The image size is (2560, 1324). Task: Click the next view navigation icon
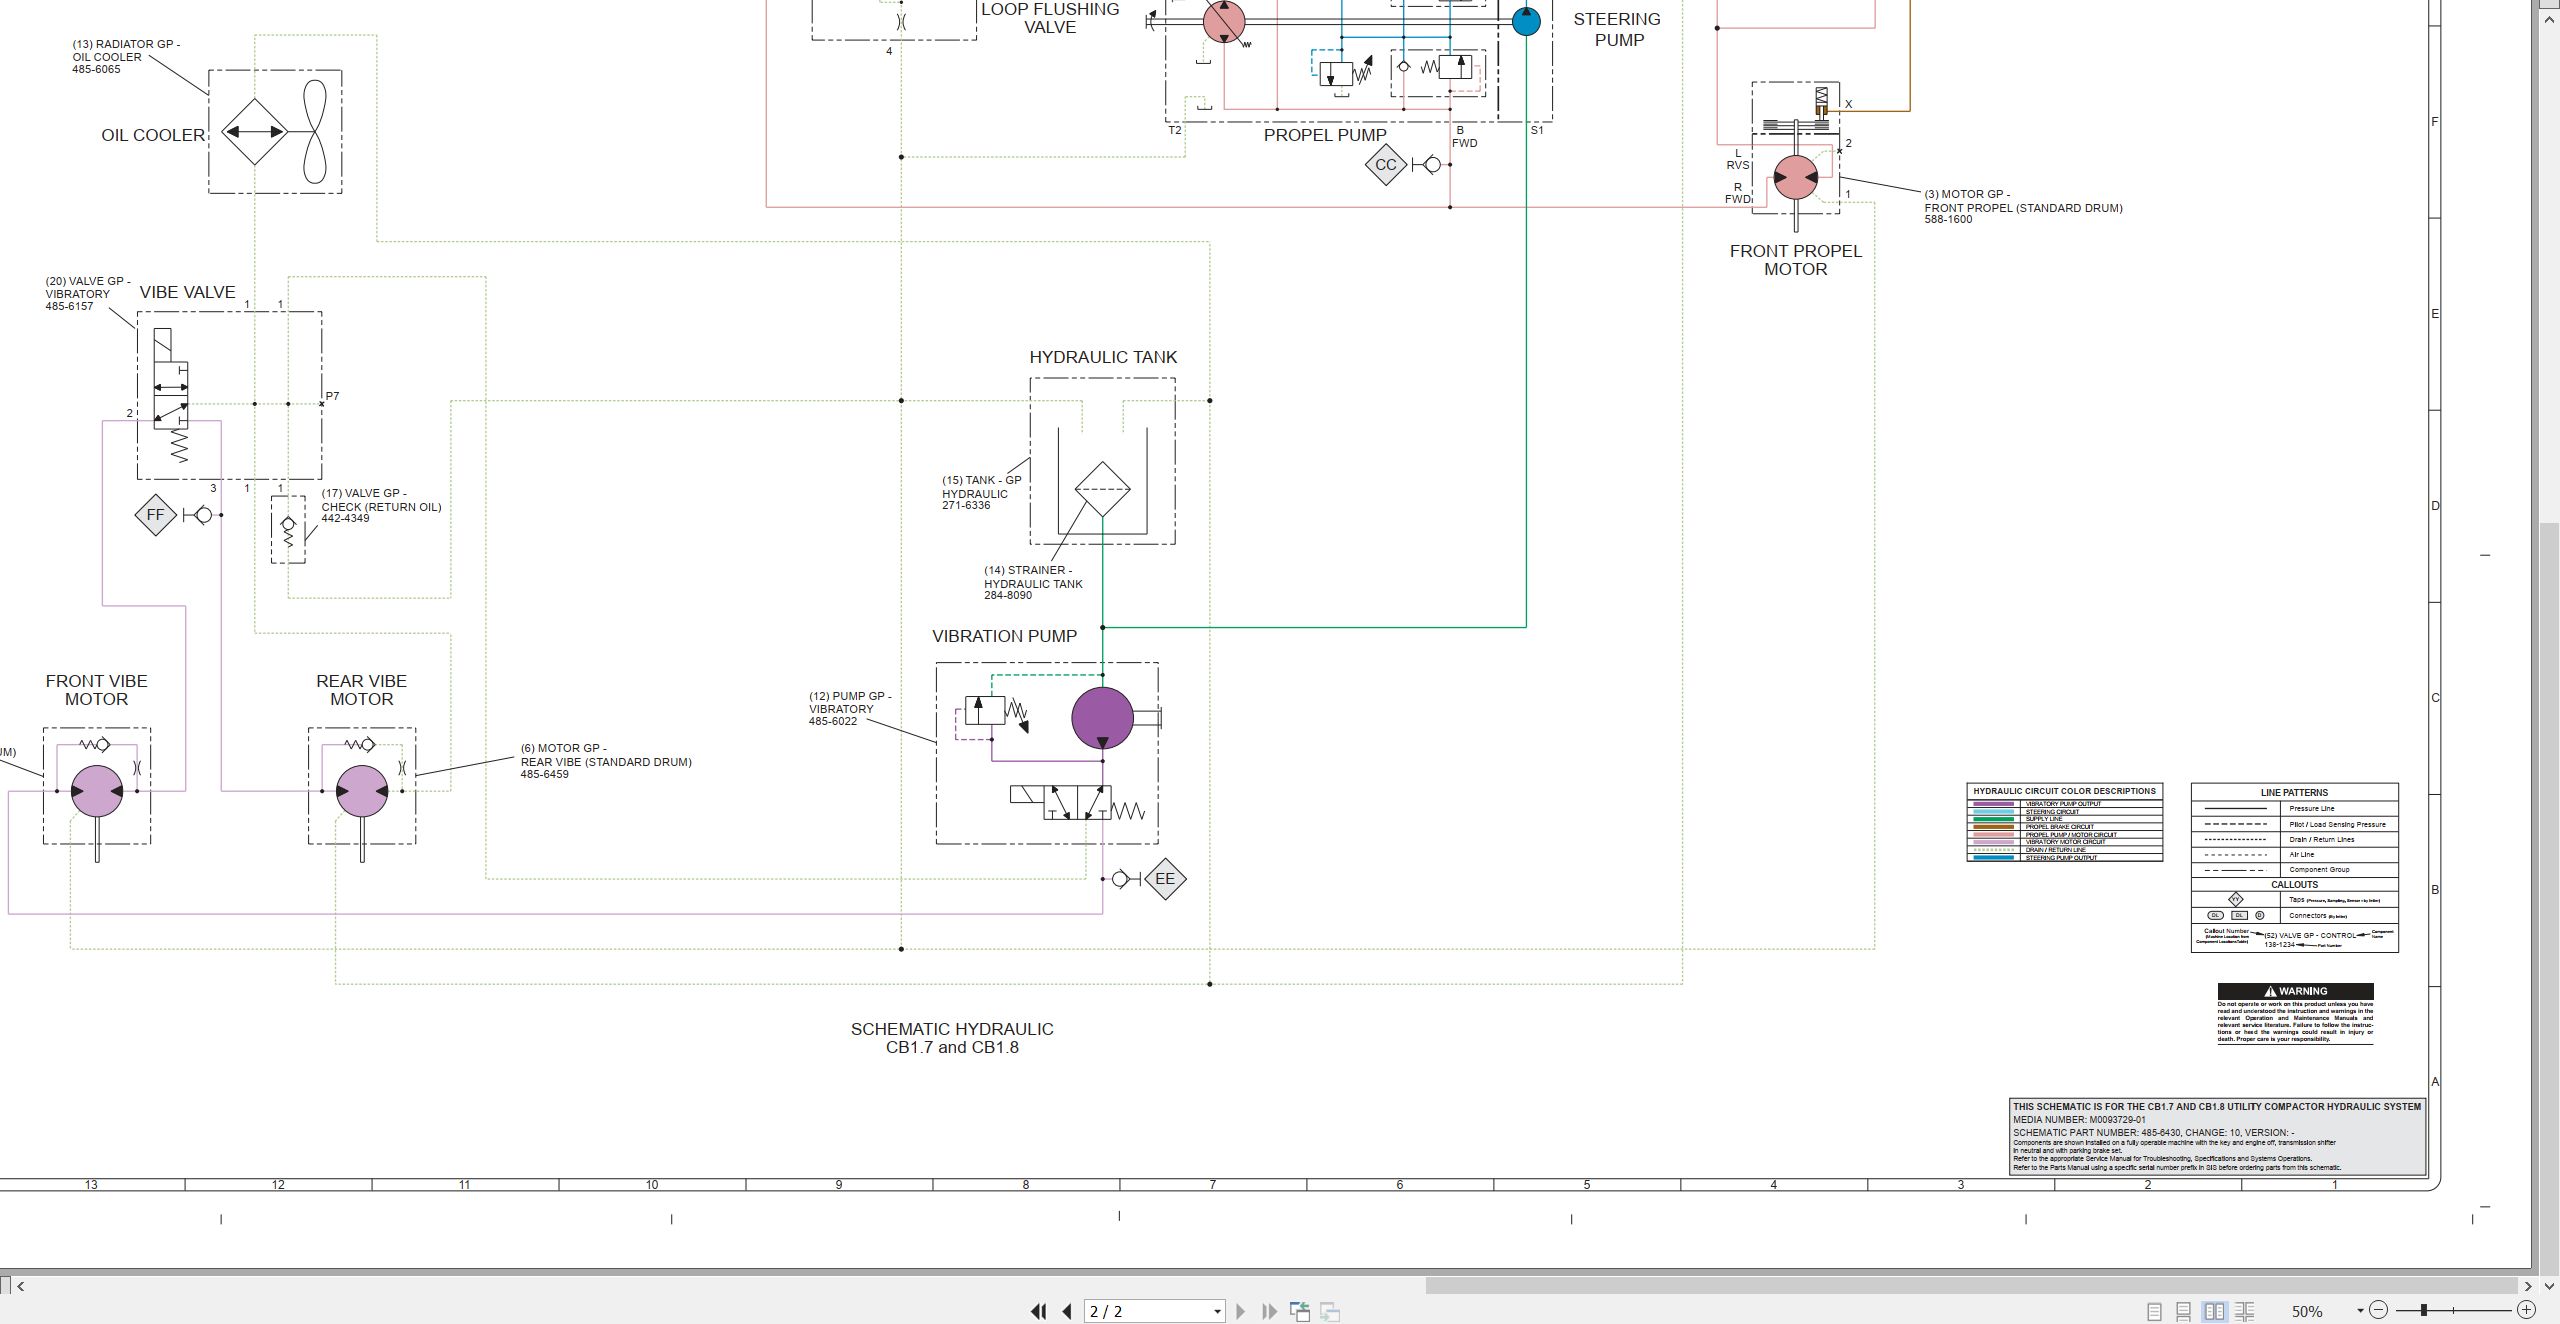[1330, 1311]
